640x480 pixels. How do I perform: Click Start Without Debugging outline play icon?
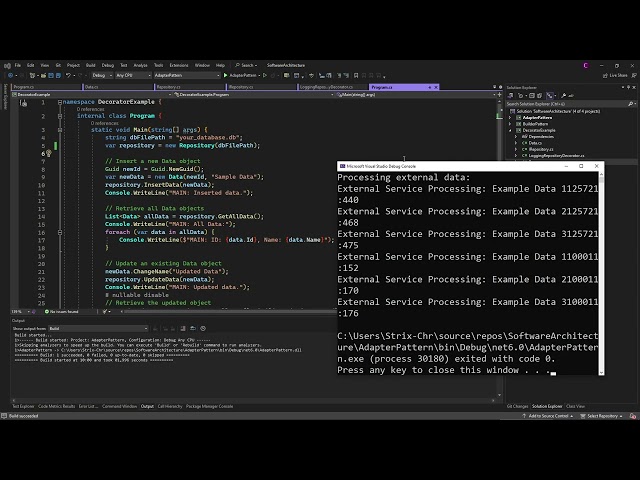[265, 76]
